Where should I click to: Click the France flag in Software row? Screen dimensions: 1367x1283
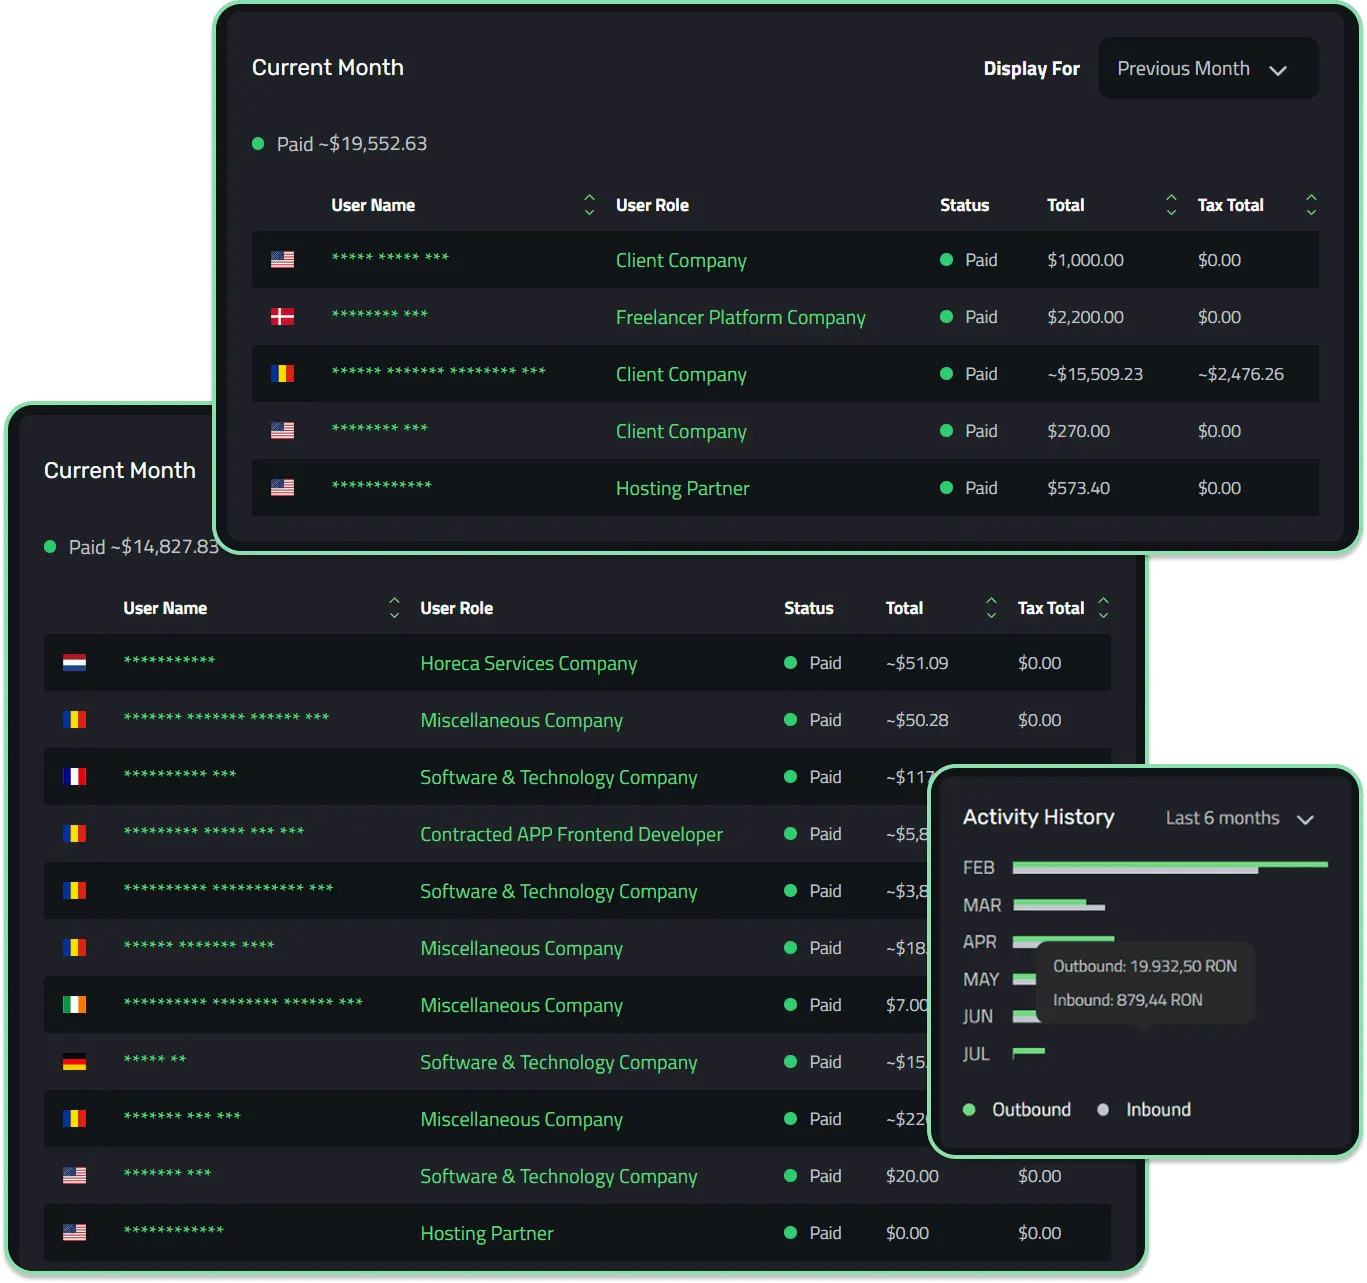click(74, 777)
